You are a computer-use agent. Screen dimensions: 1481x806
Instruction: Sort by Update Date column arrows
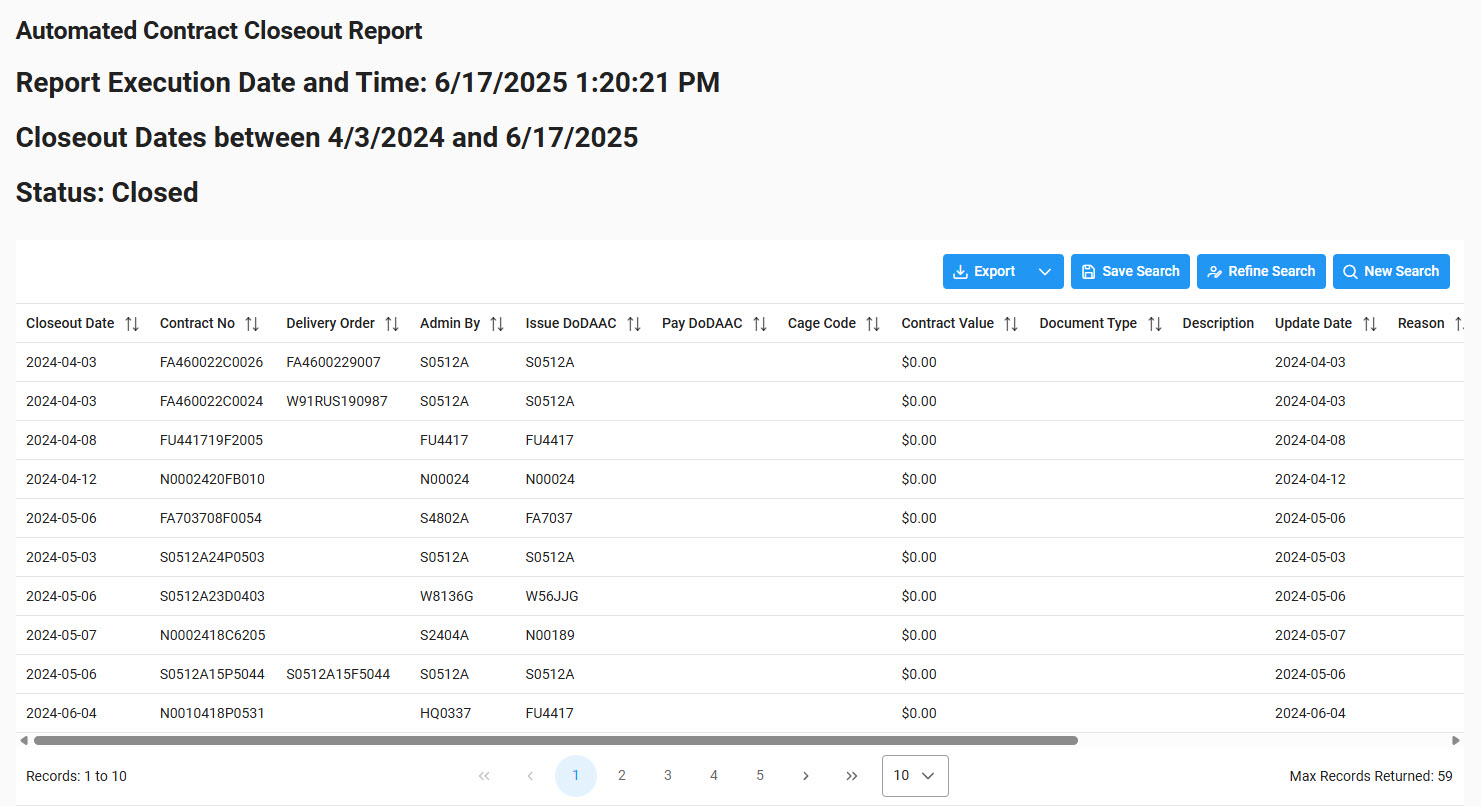pos(1369,324)
